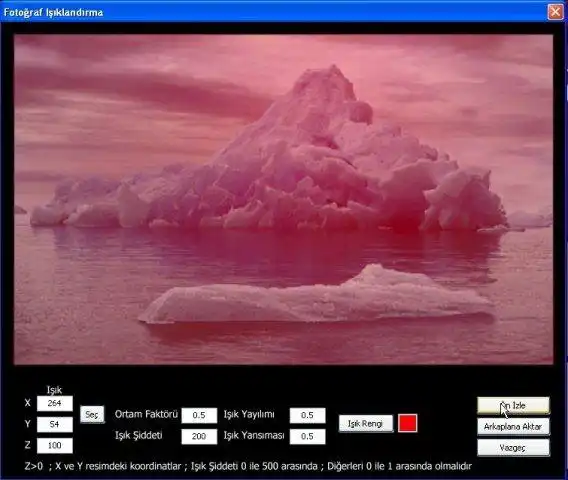Image resolution: width=568 pixels, height=480 pixels.
Task: Cancel using the Vazgeç button
Action: point(513,448)
